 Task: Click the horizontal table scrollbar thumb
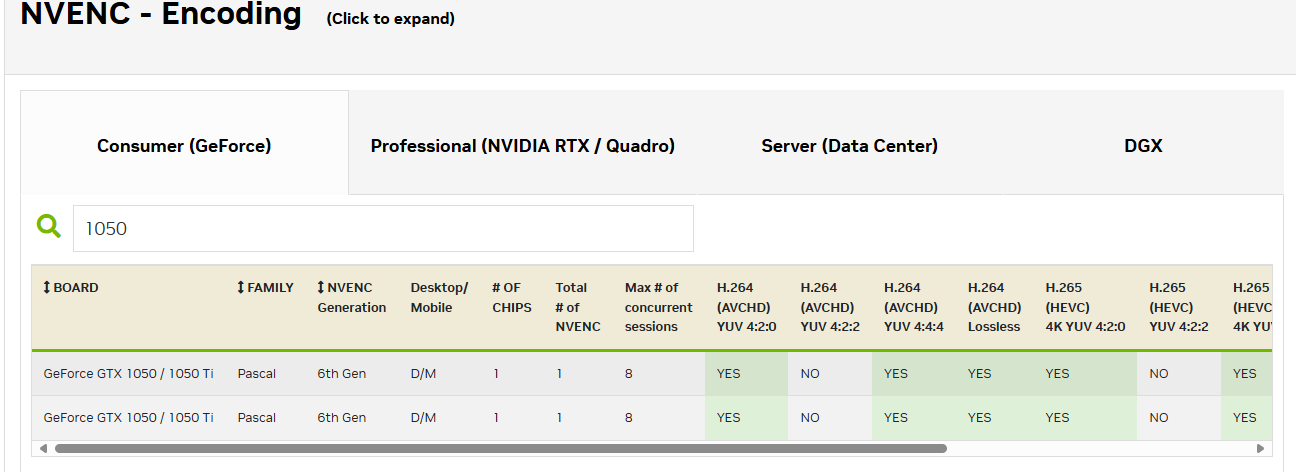pos(500,448)
